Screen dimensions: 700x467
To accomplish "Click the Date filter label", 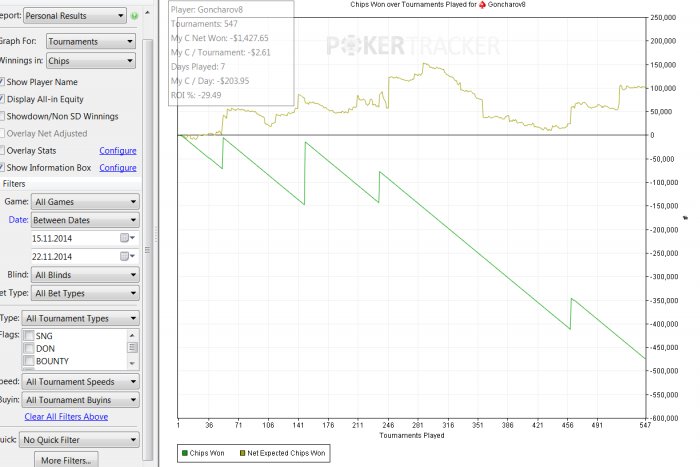I will 18,220.
